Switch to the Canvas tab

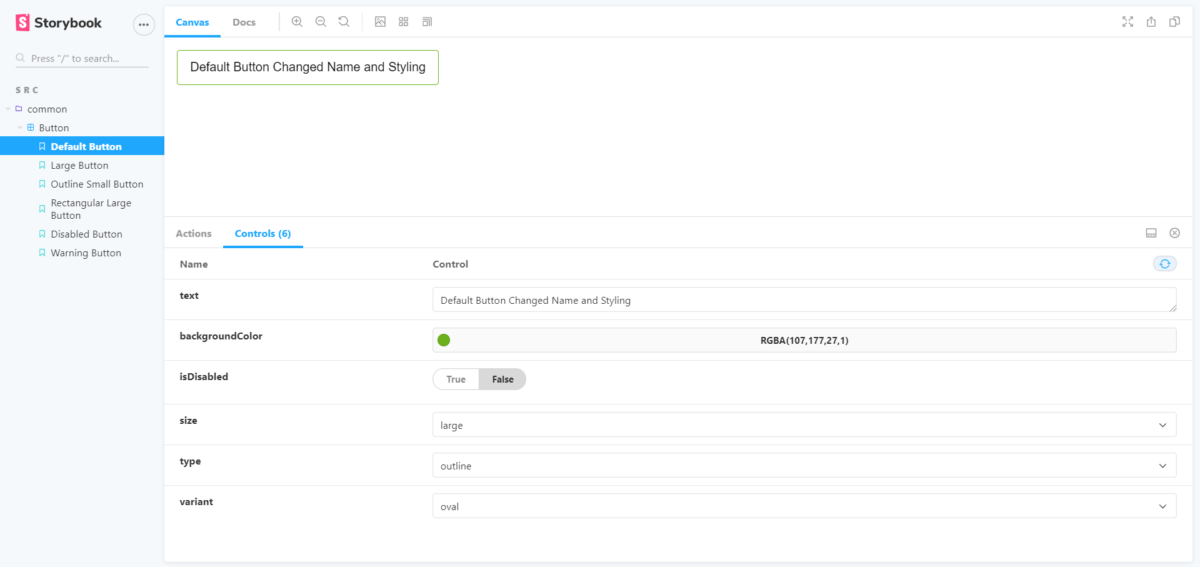[192, 22]
